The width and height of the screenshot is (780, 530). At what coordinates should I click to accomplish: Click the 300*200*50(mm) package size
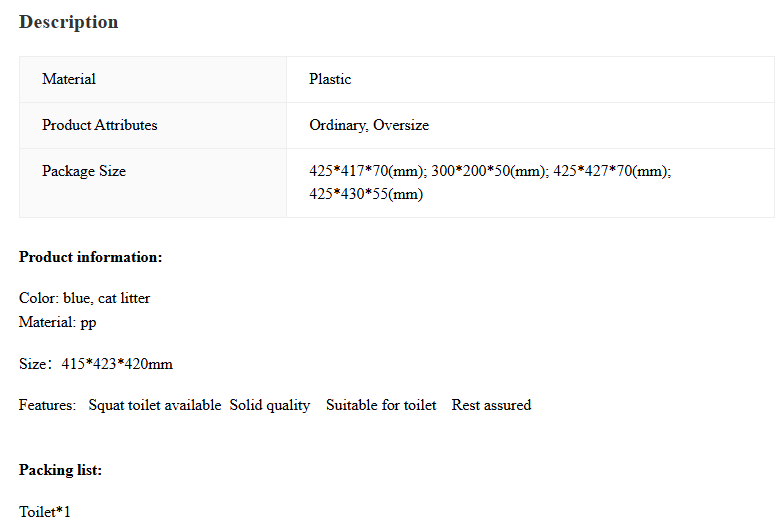coord(490,171)
